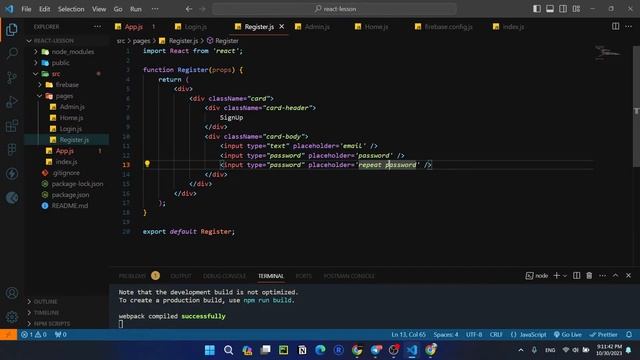Switch to the Problems panel tab

[x=132, y=276]
